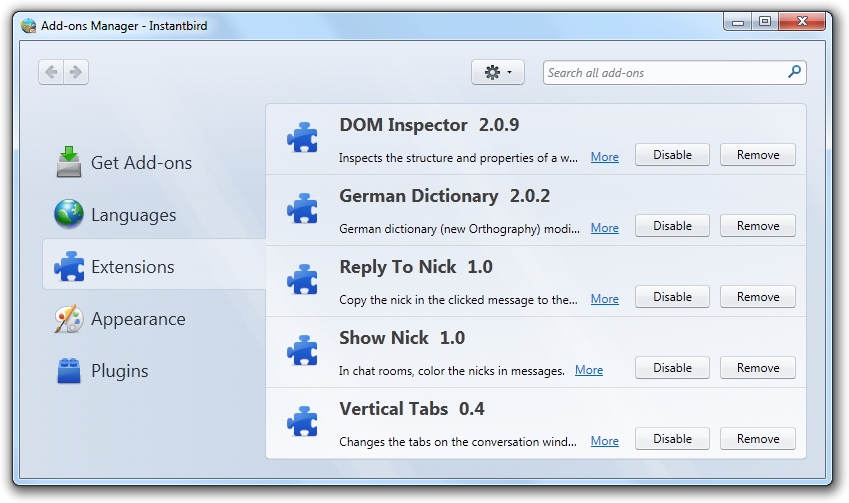Select the DOM Inspector 2.0.9 title
The height and width of the screenshot is (503, 849).
(x=429, y=125)
